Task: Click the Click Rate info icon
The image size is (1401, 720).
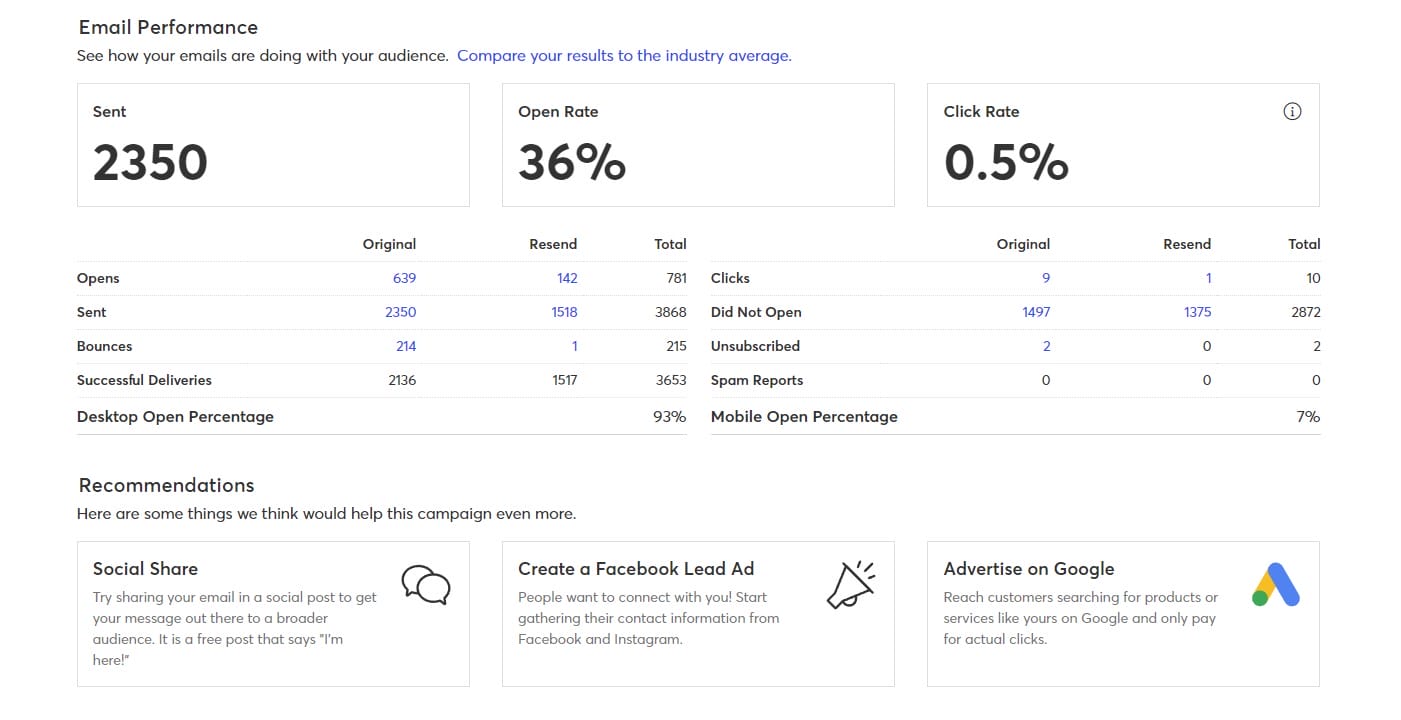Action: pos(1292,111)
